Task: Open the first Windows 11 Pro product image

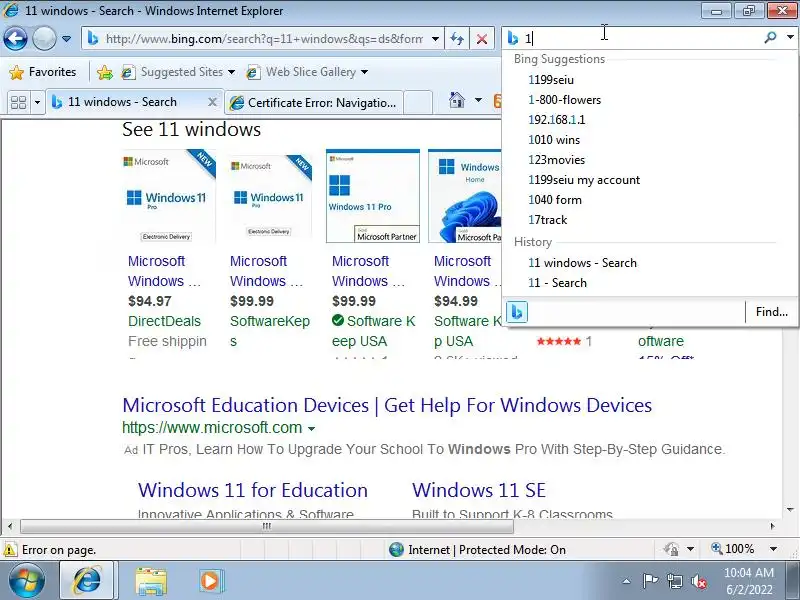Action: (169, 196)
